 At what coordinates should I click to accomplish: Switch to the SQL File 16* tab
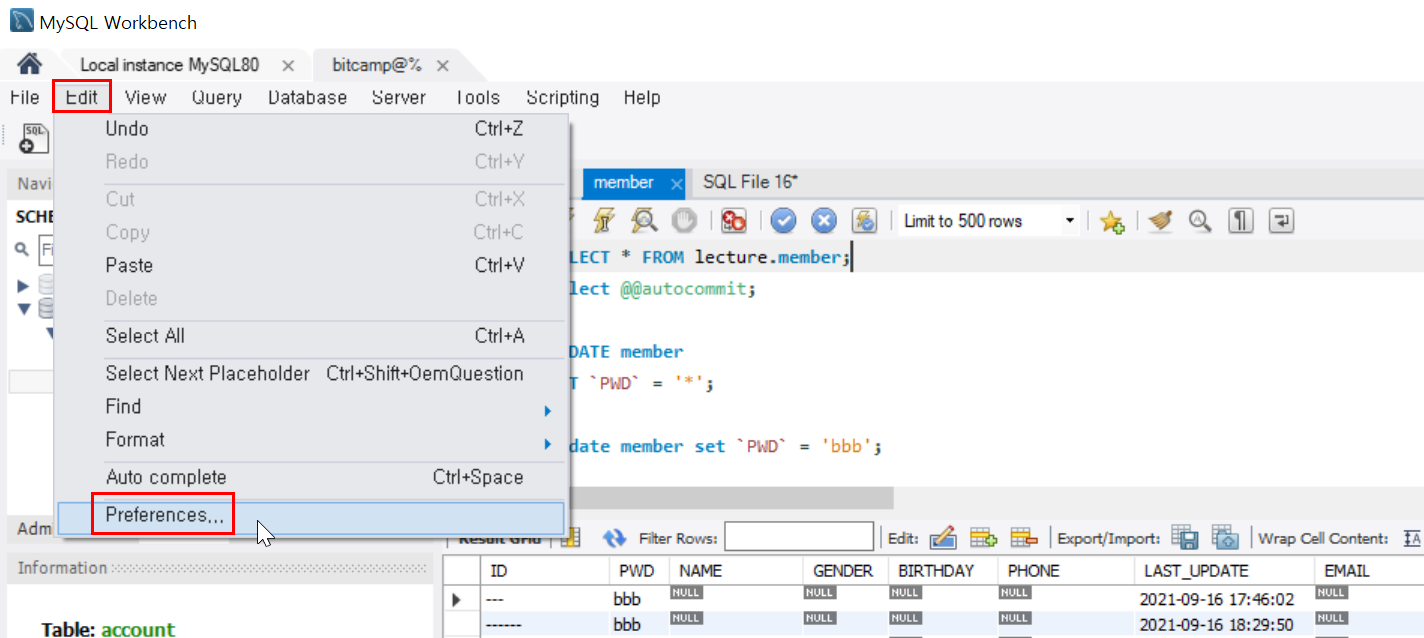point(750,182)
